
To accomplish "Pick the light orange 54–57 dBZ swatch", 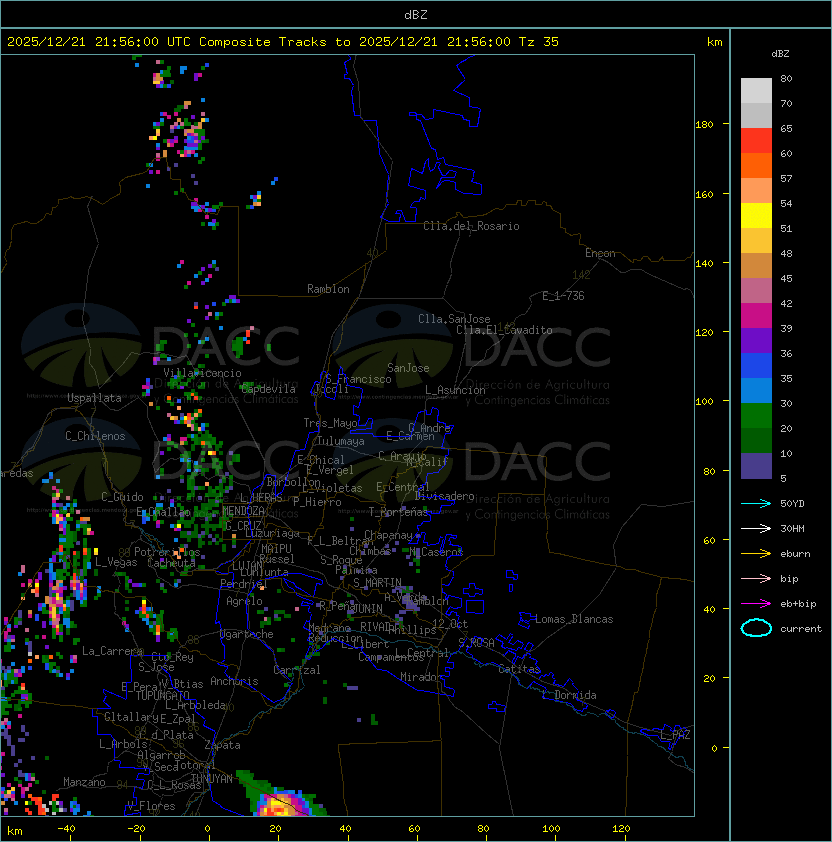I will pos(756,191).
